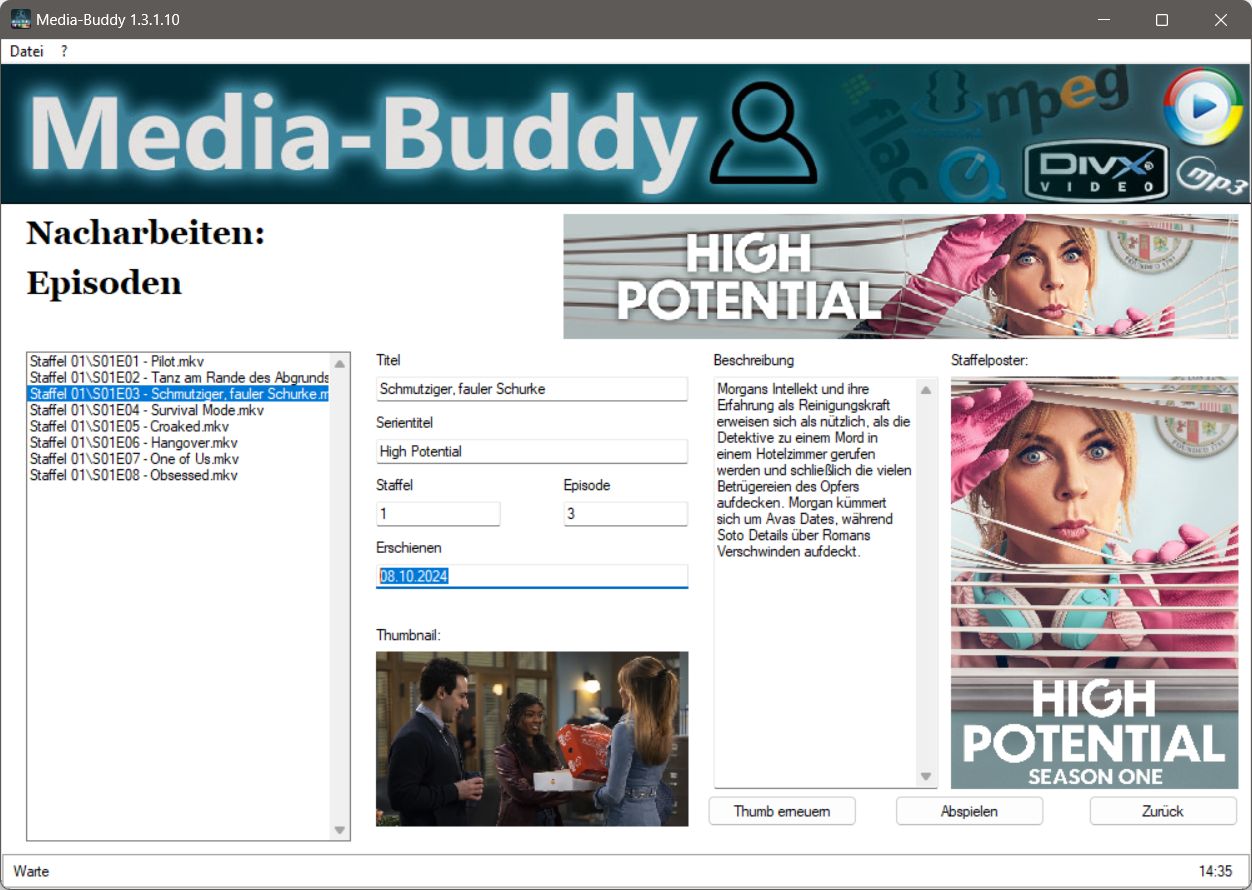
Task: Click the Zurück button
Action: pos(1163,811)
